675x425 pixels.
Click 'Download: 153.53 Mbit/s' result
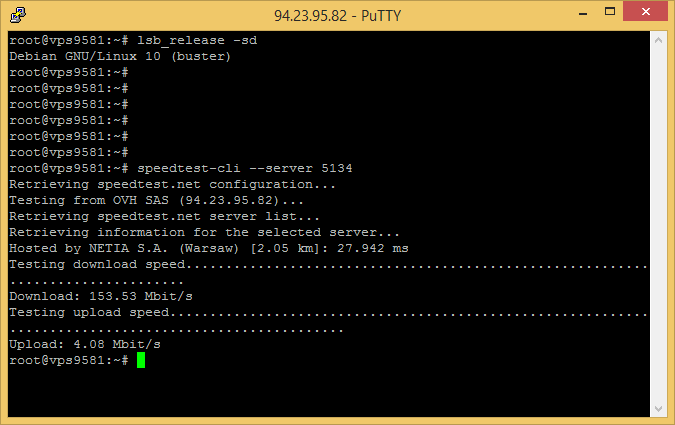[x=101, y=296]
